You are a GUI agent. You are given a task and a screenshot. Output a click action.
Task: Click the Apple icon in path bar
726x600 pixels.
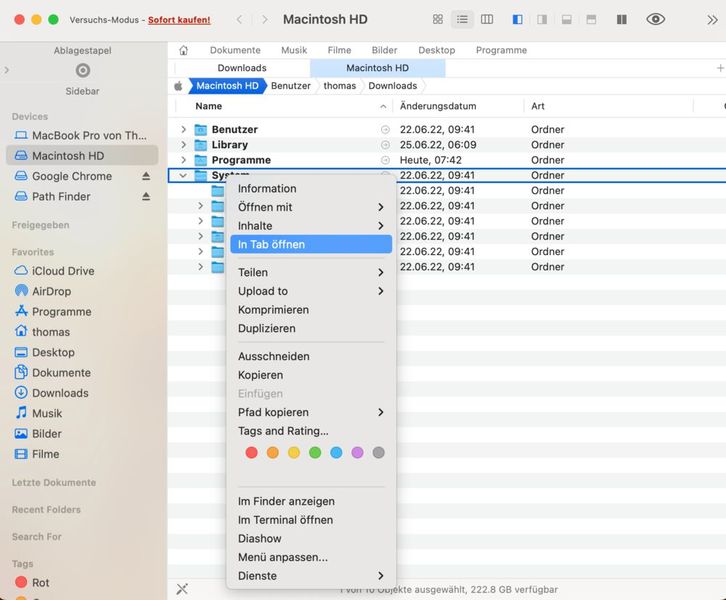pos(178,86)
